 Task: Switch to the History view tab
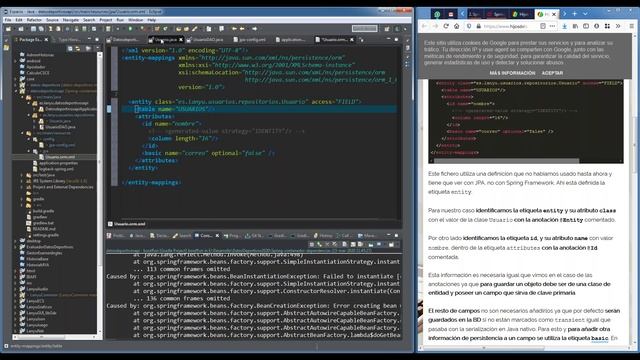(323, 236)
